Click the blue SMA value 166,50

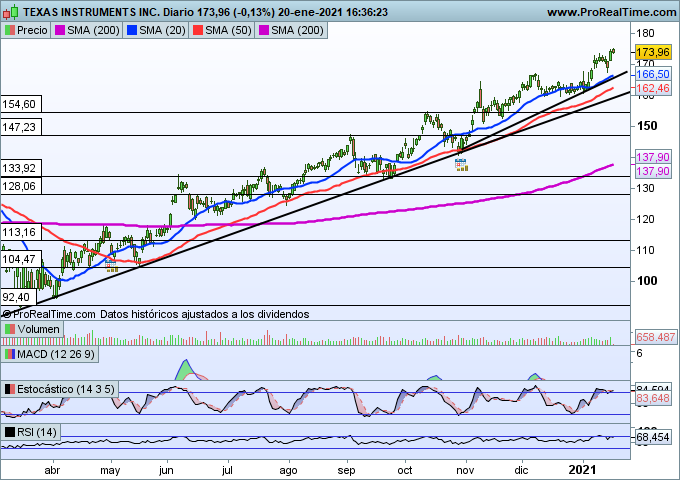[653, 74]
